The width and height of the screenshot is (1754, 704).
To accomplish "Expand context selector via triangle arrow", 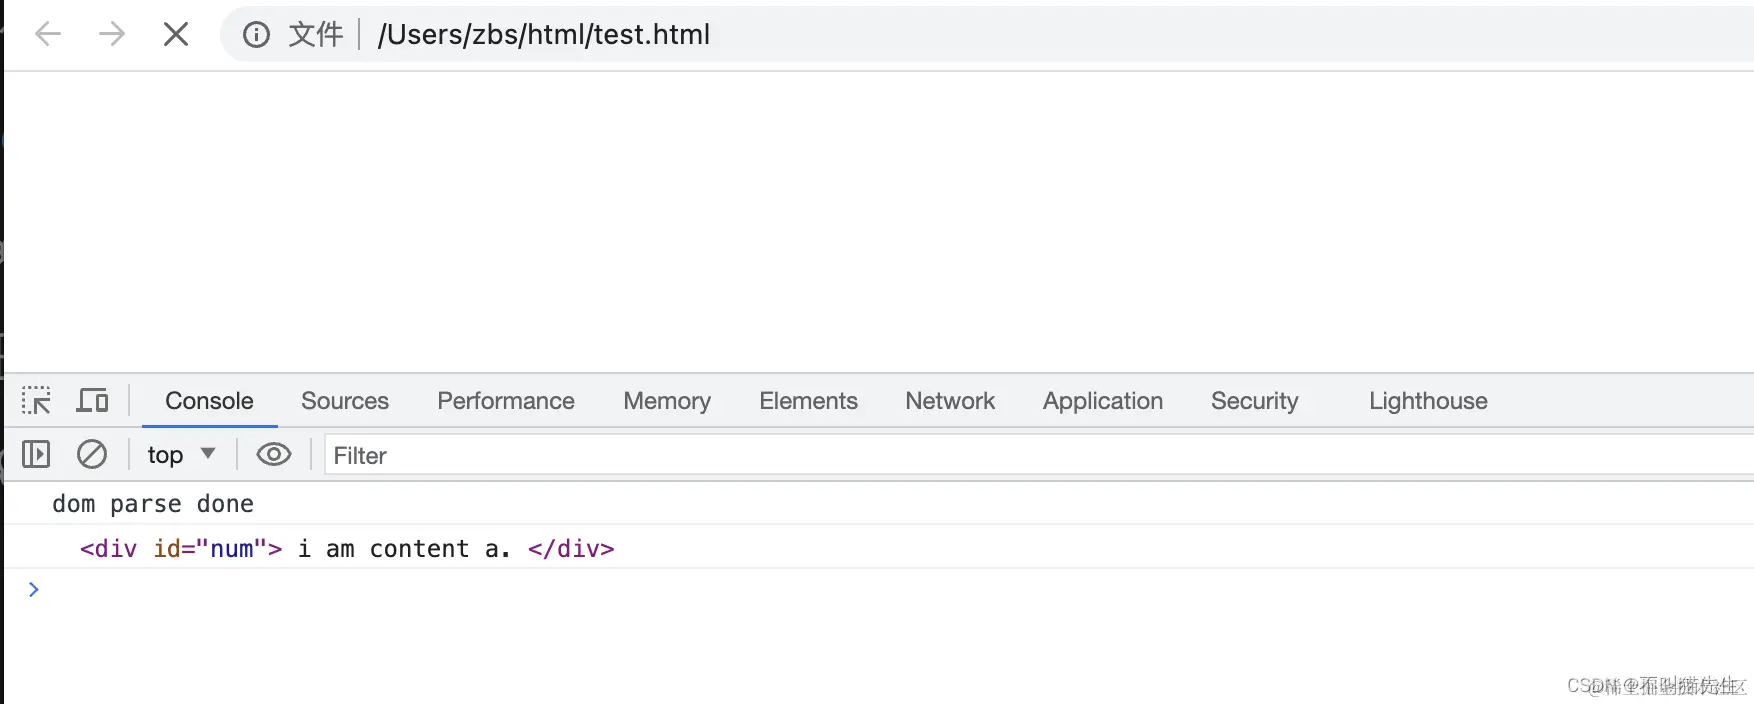I will tap(208, 454).
